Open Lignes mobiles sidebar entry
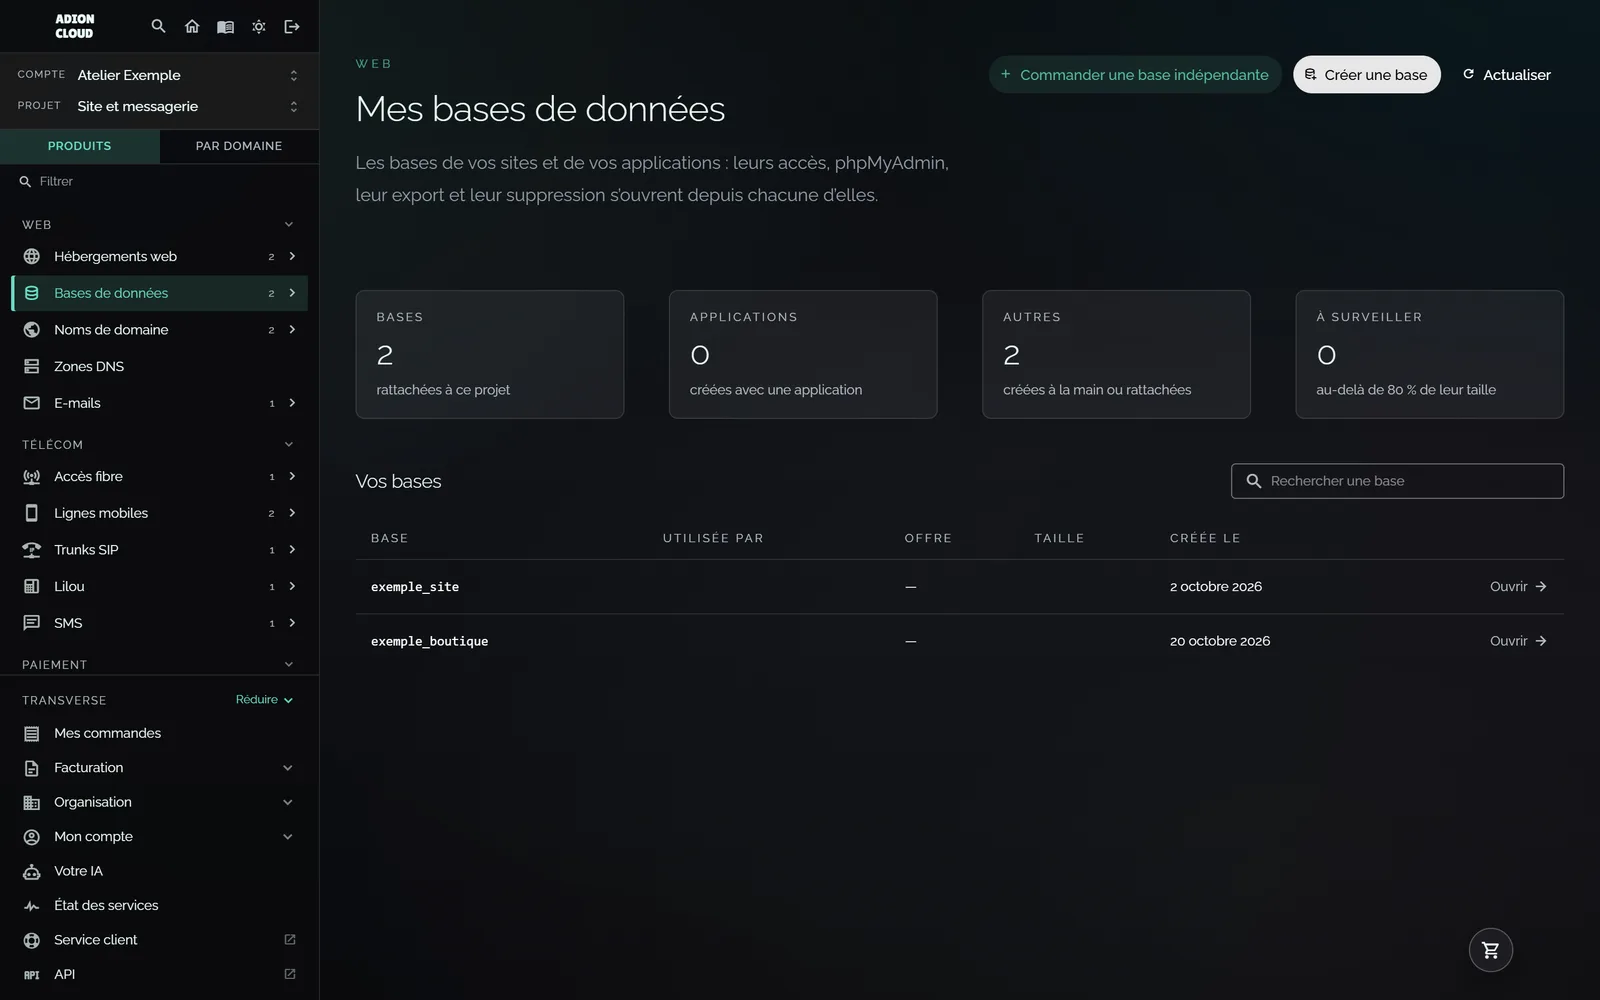The width and height of the screenshot is (1600, 1000). 160,513
